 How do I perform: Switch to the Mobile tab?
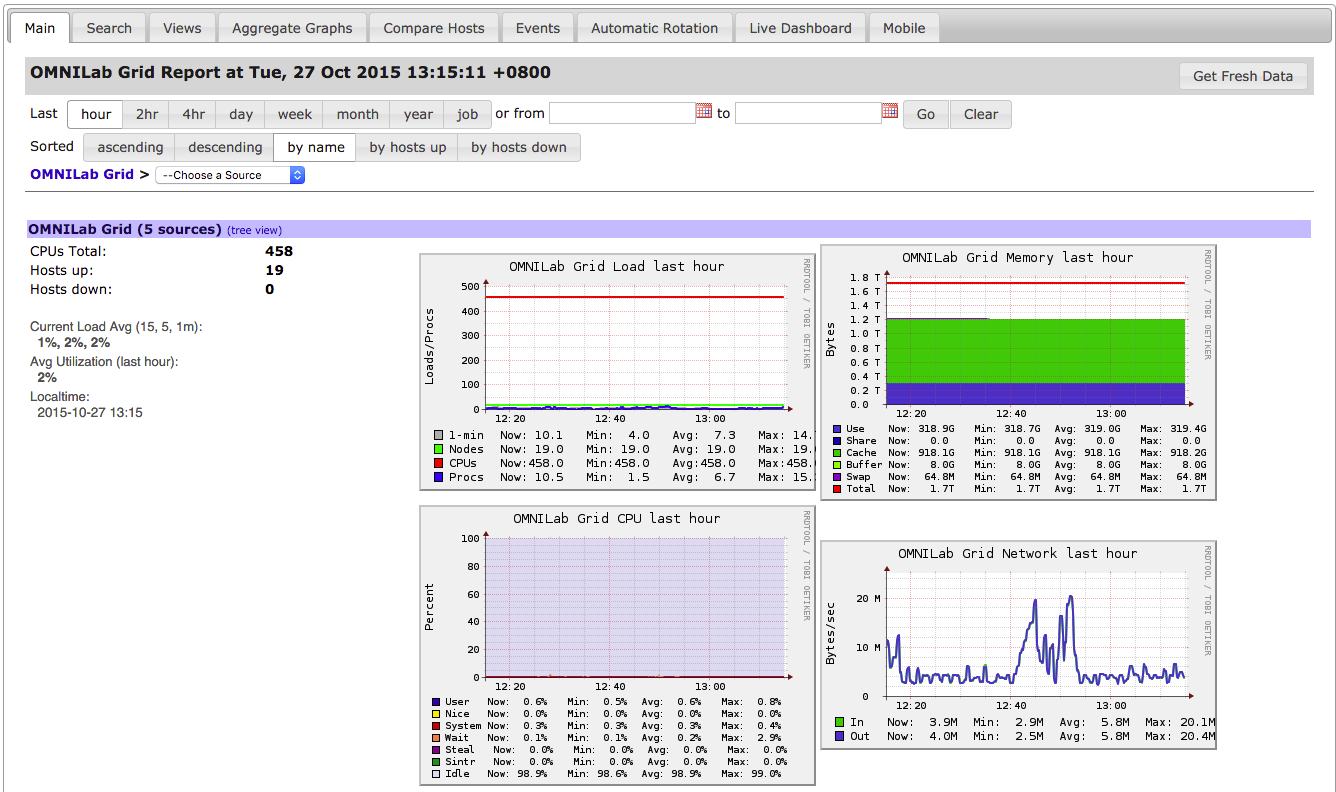click(x=904, y=28)
